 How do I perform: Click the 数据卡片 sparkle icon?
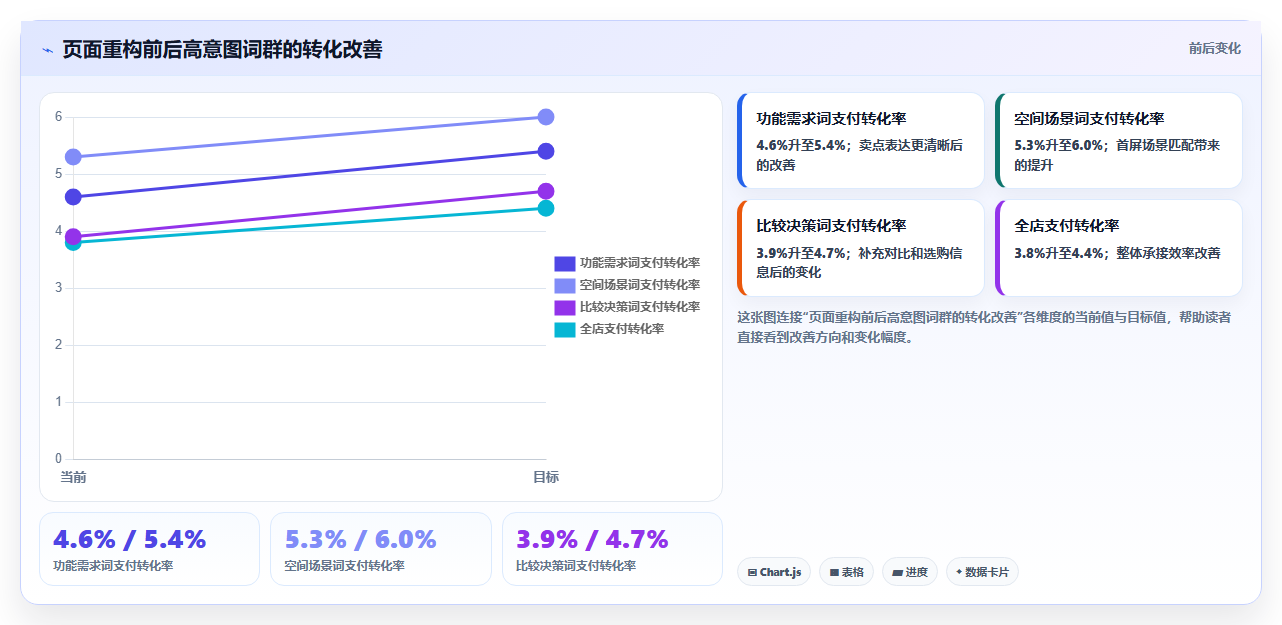pyautogui.click(x=959, y=572)
